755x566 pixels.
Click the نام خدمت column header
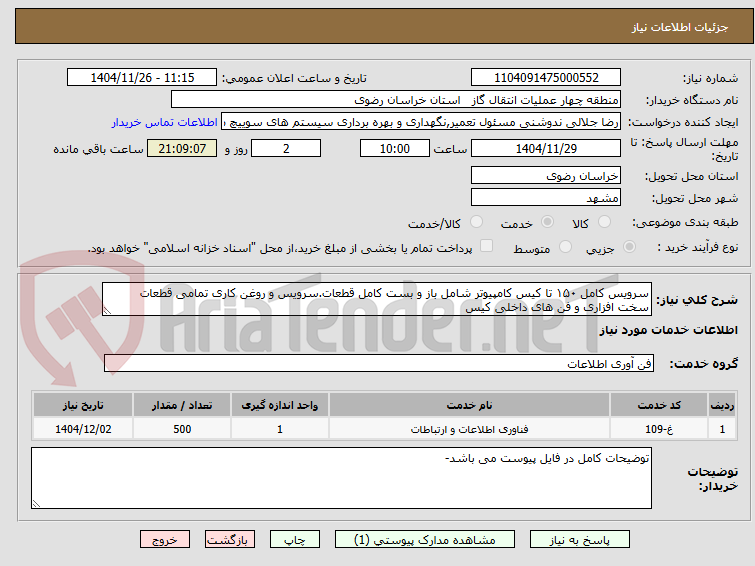tap(469, 405)
